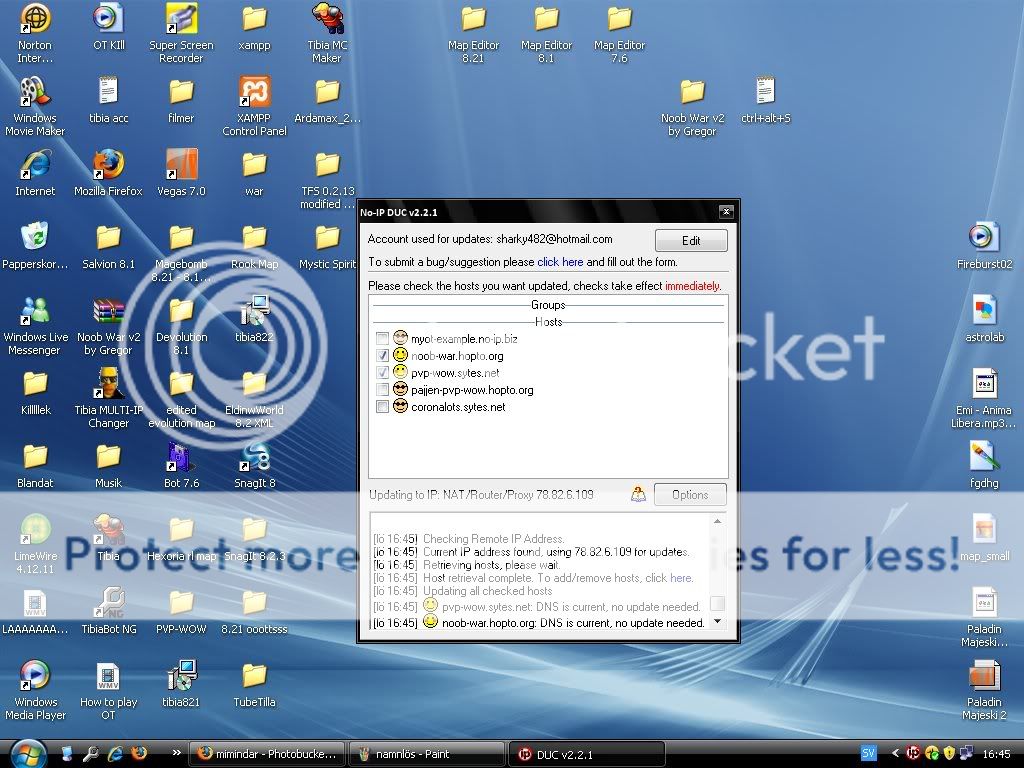Check the myot-example.no-ip.biz host checkbox
Screen dimensions: 1024x768
coord(382,338)
